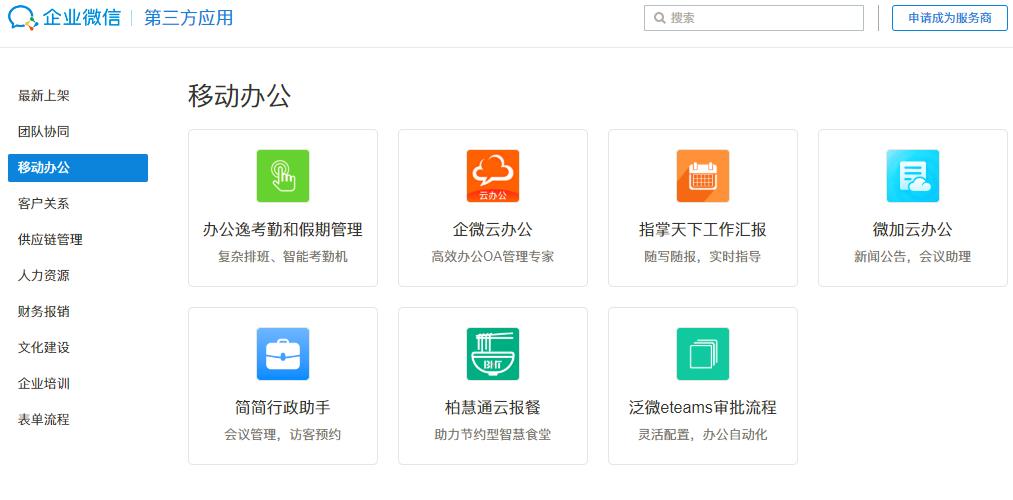Click the green stacked pages icon for 泛微eteams
Image resolution: width=1013 pixels, height=500 pixels.
click(703, 354)
